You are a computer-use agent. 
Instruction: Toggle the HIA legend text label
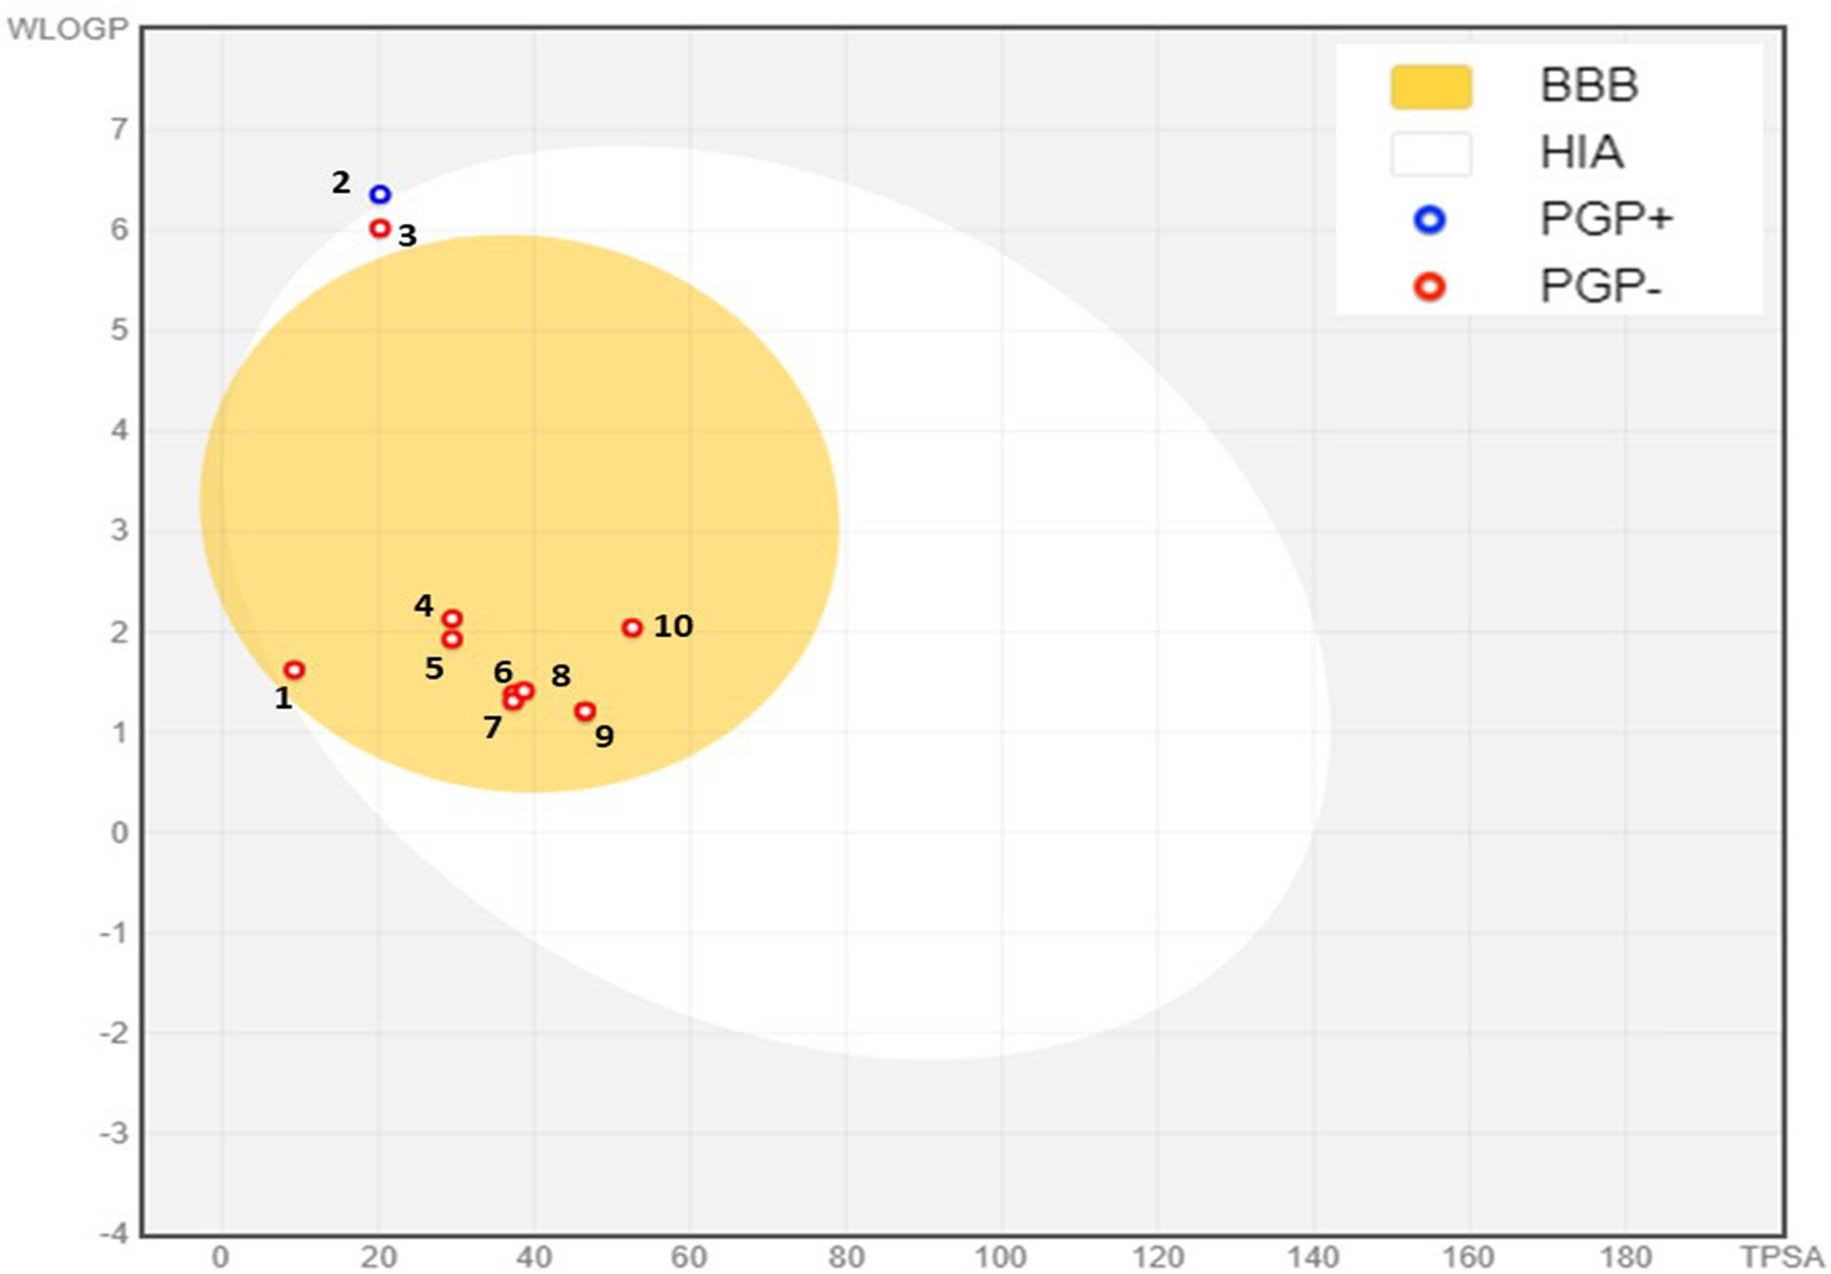tap(1581, 153)
